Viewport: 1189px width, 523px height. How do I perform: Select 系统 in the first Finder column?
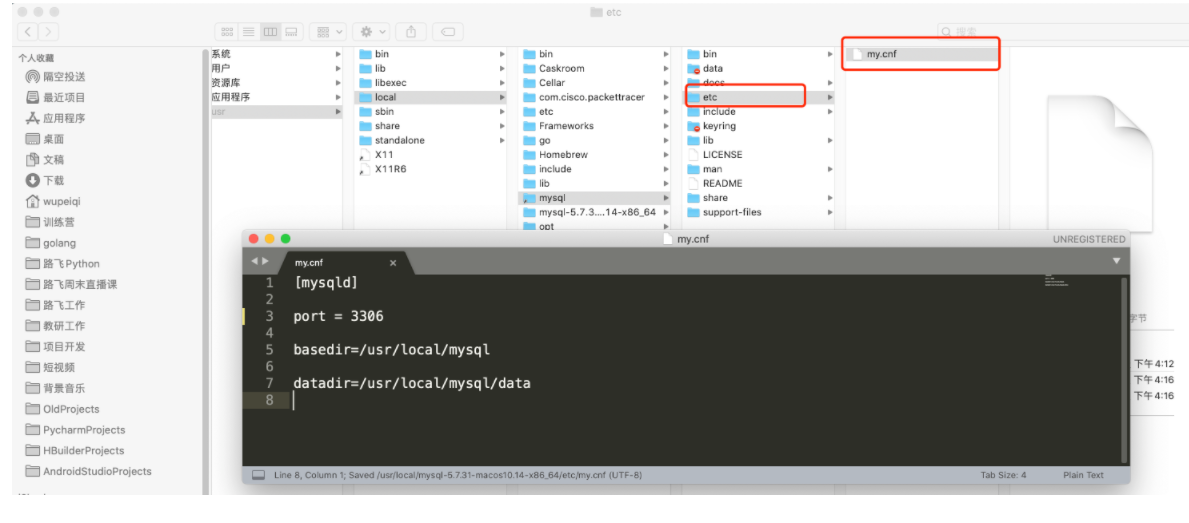(277, 54)
